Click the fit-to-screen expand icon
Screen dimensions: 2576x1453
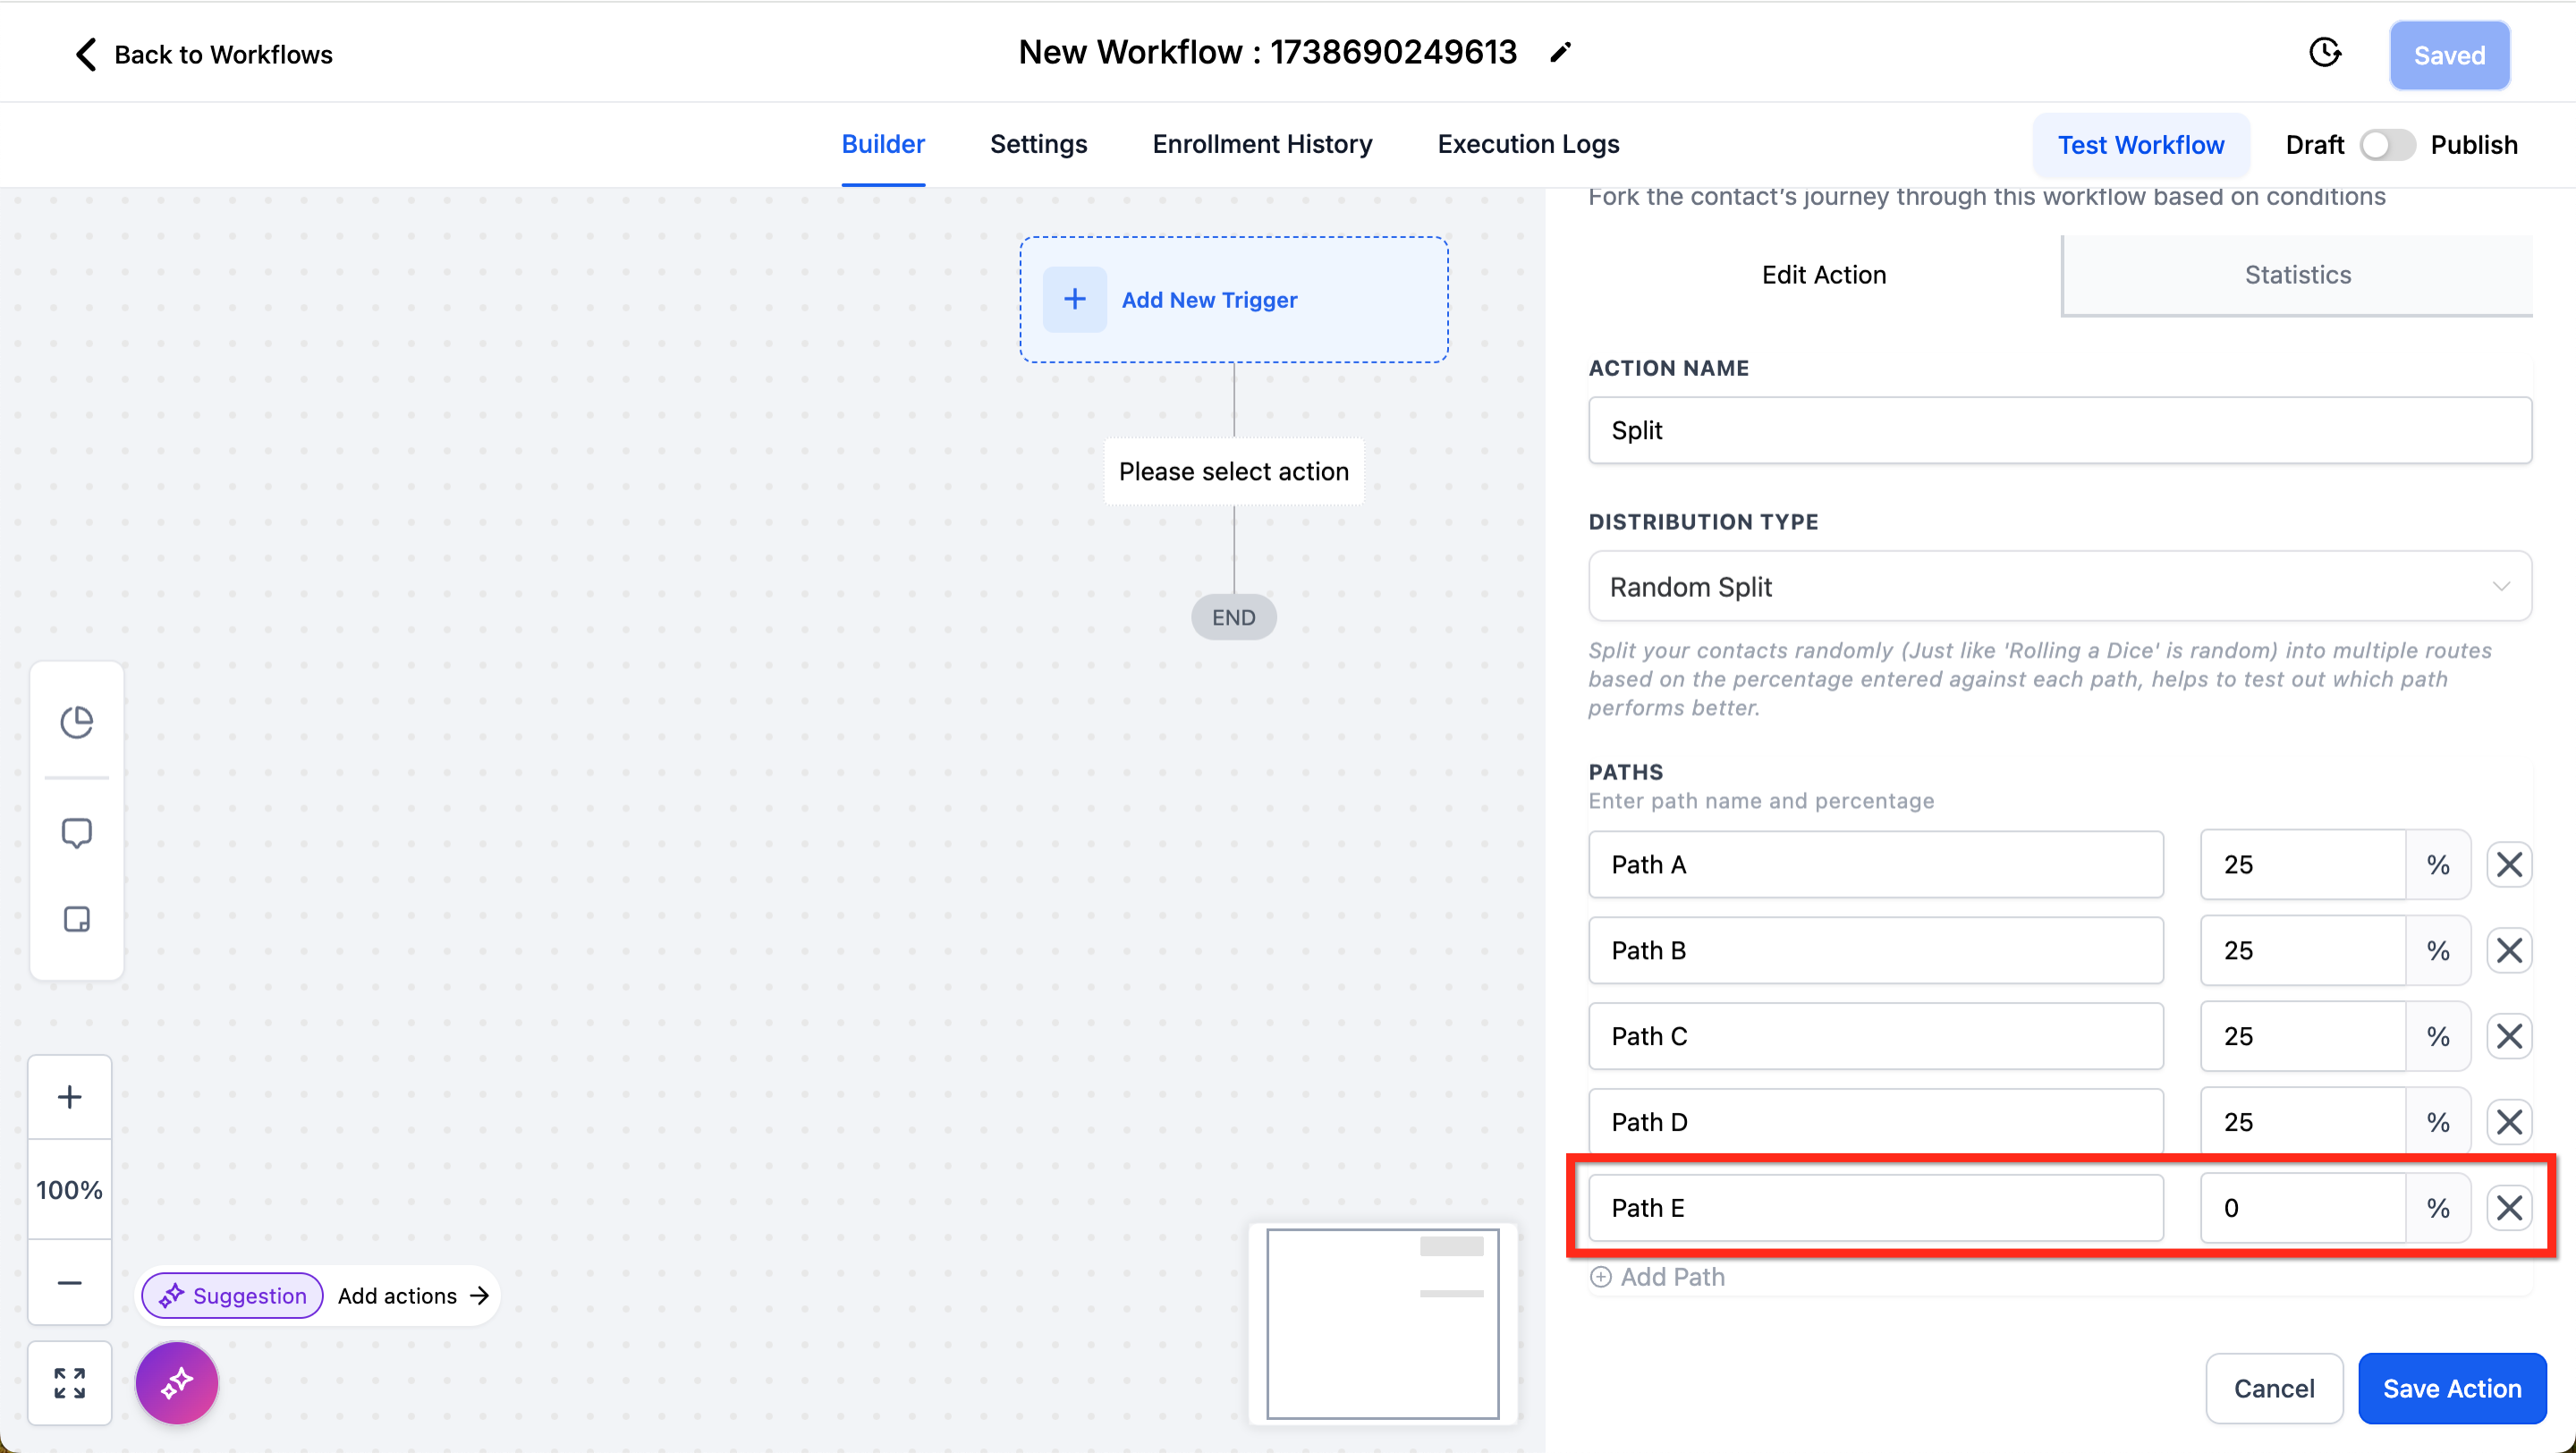pos(69,1383)
